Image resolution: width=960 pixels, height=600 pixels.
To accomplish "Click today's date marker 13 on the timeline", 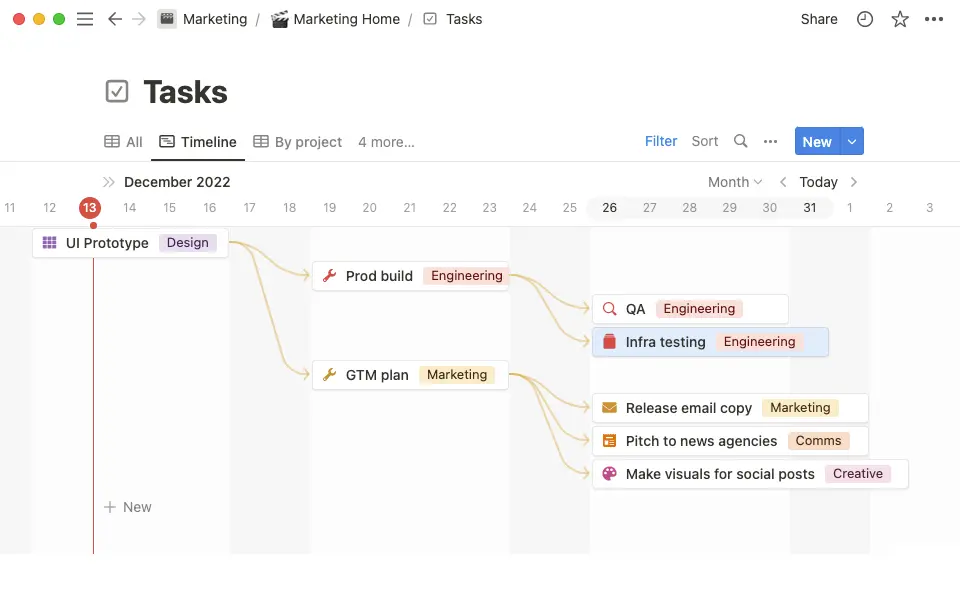I will tap(90, 207).
